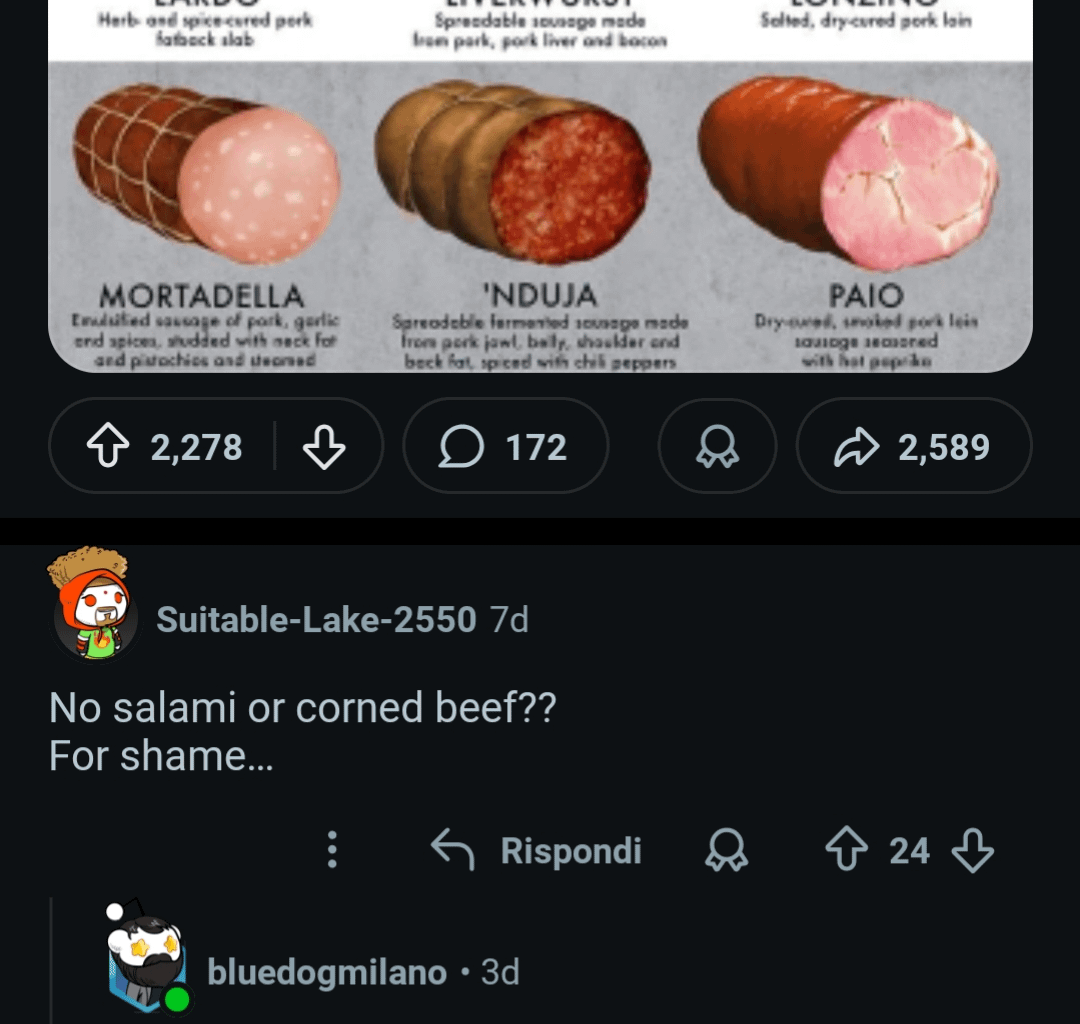Collapse the reply thread line beside bluedogmilano
This screenshot has height=1024, width=1080.
click(52, 960)
